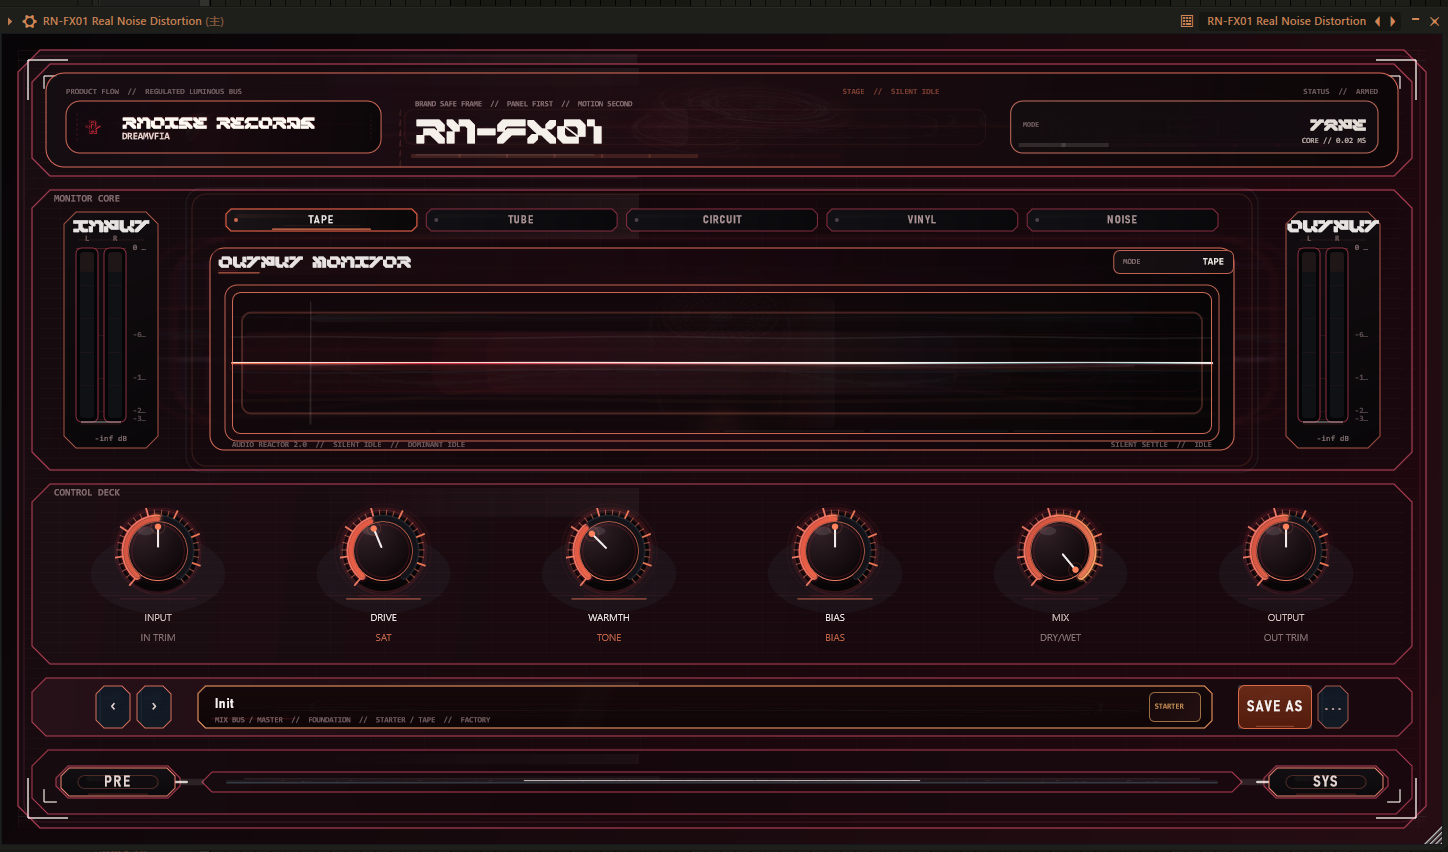Switch to the NOISE tab
The height and width of the screenshot is (852, 1448).
click(x=1122, y=220)
